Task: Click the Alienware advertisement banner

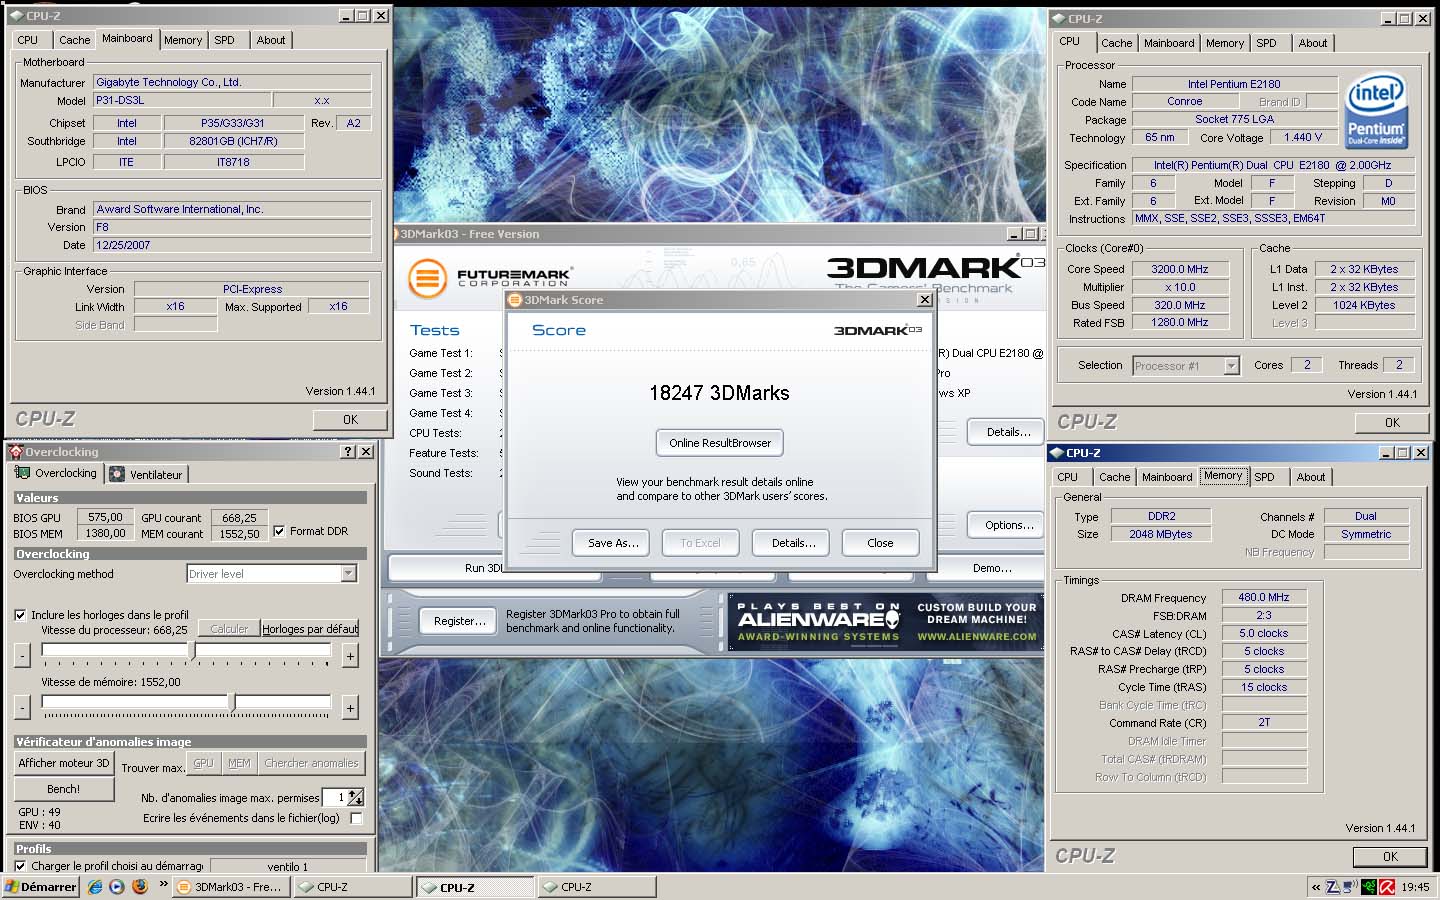Action: [887, 621]
